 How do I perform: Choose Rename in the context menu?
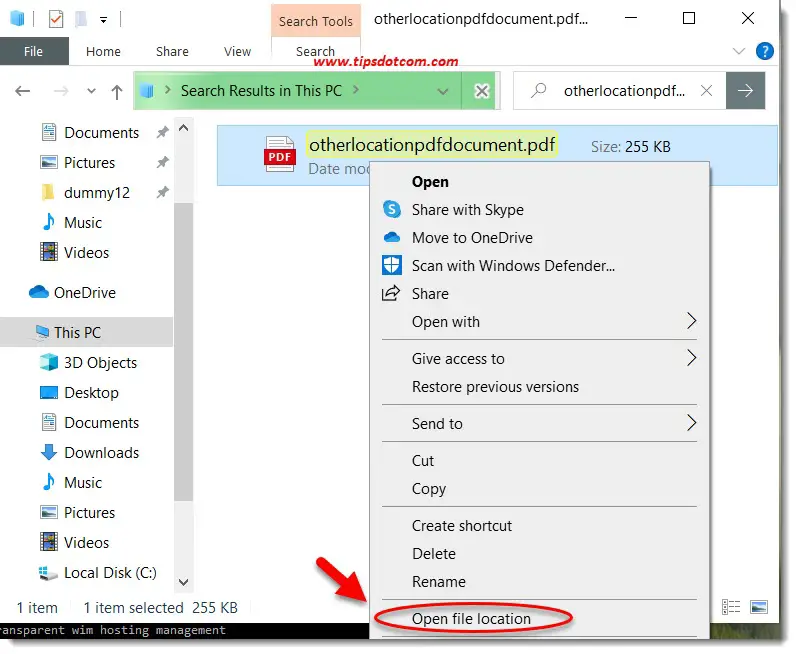[439, 582]
